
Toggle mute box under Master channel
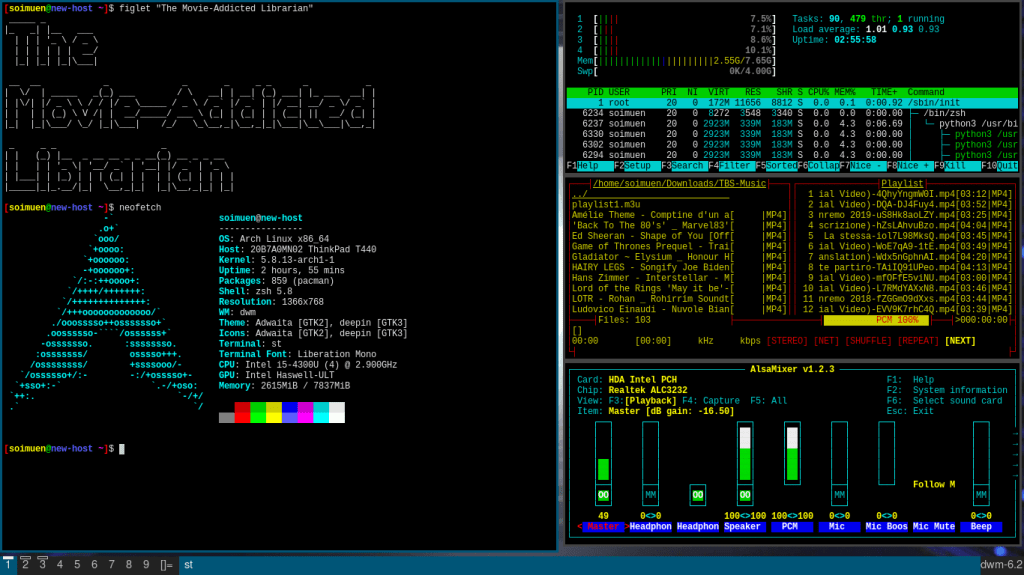click(603, 495)
